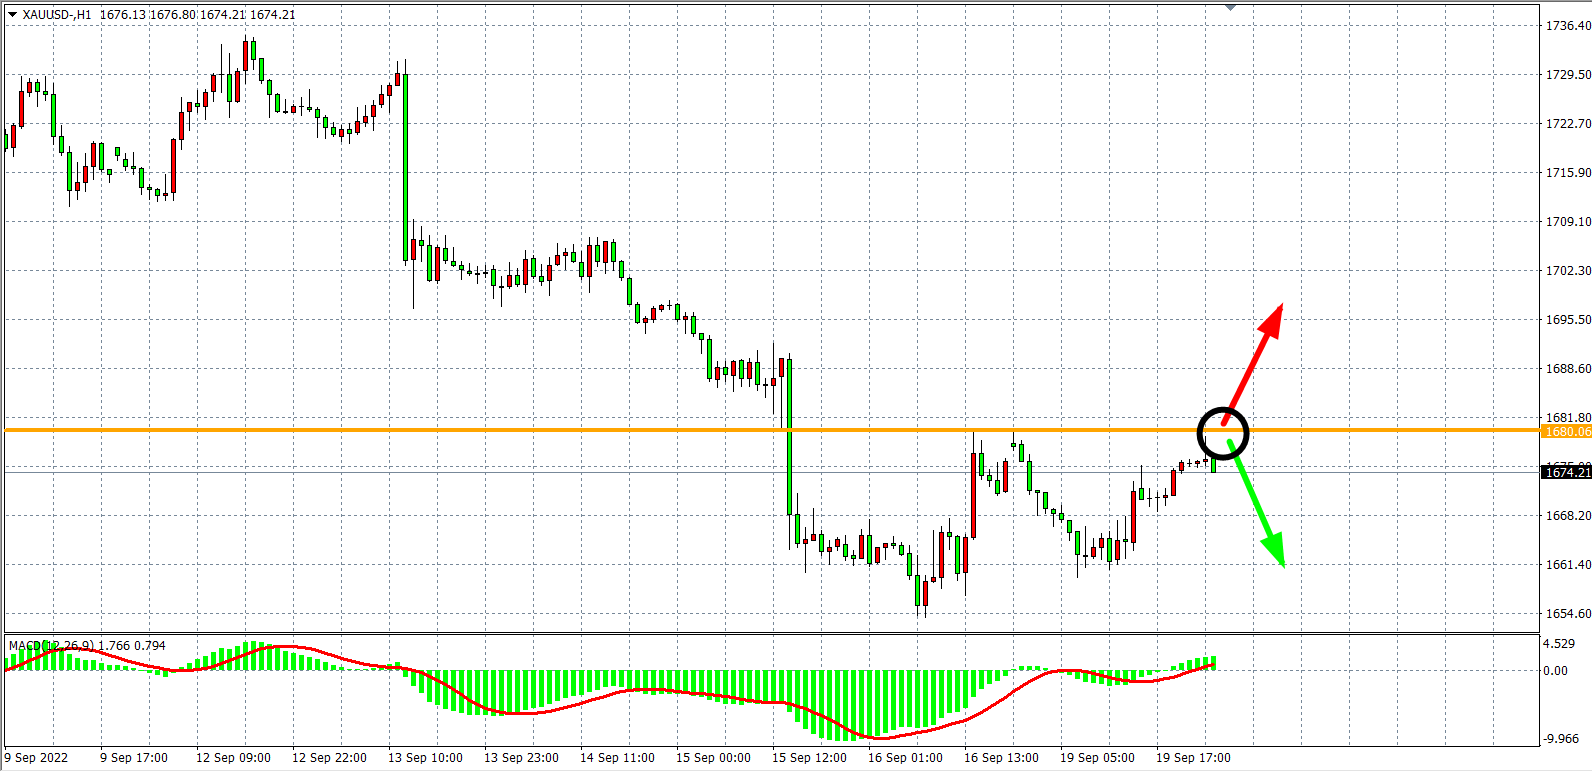Click the 1736.40 price scale label

coord(1567,26)
